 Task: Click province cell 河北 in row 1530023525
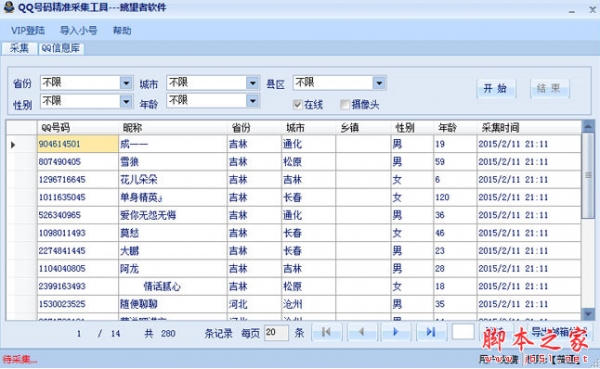tap(254, 304)
